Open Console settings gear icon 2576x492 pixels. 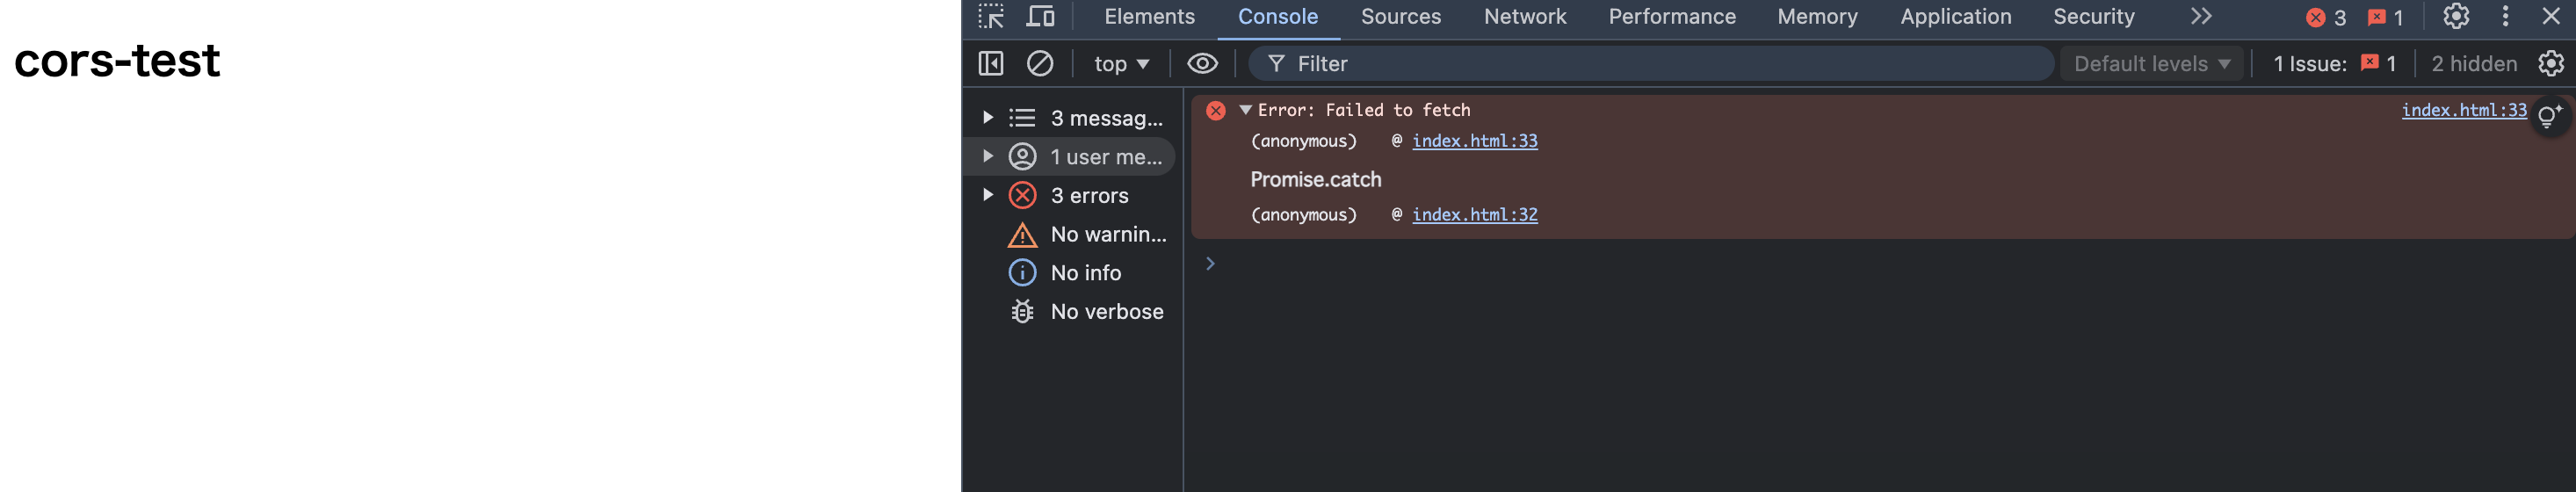(2551, 64)
